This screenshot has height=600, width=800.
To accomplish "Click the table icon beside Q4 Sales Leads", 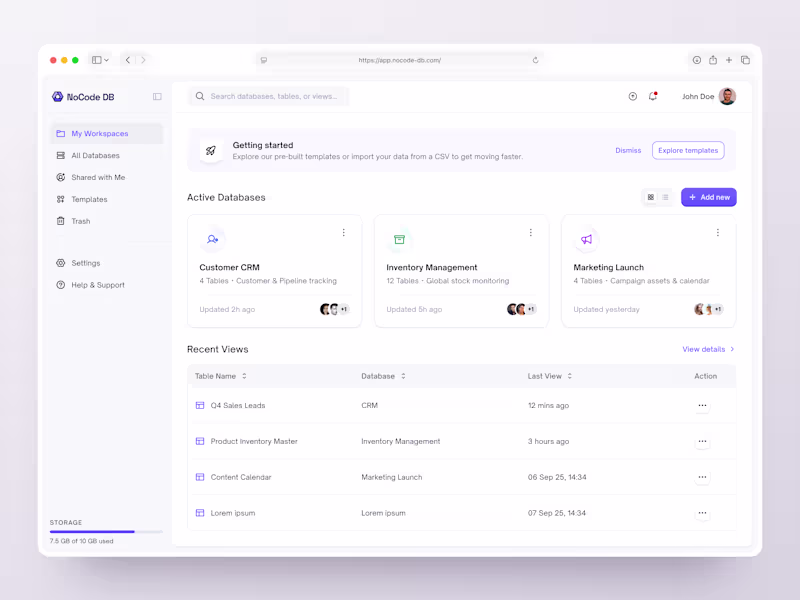I will click(198, 405).
